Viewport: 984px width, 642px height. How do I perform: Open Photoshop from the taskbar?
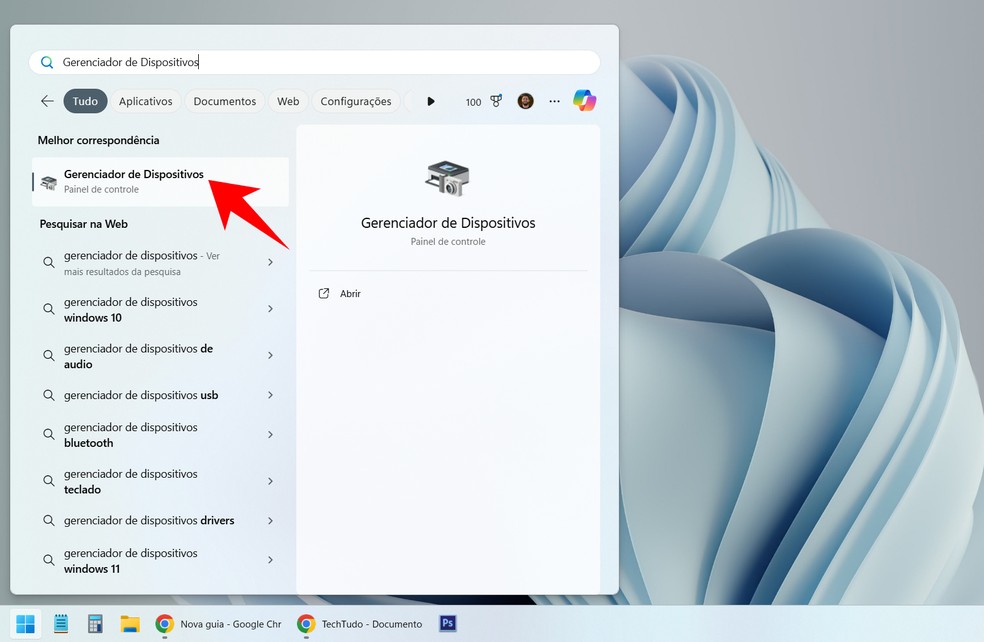click(x=447, y=623)
